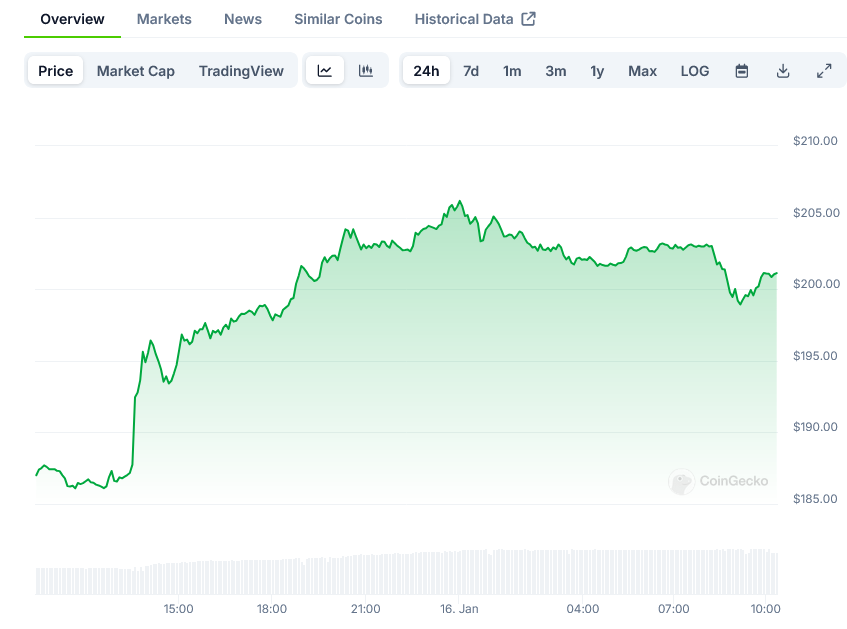Switch to line chart view icon
The image size is (847, 629).
tap(325, 71)
